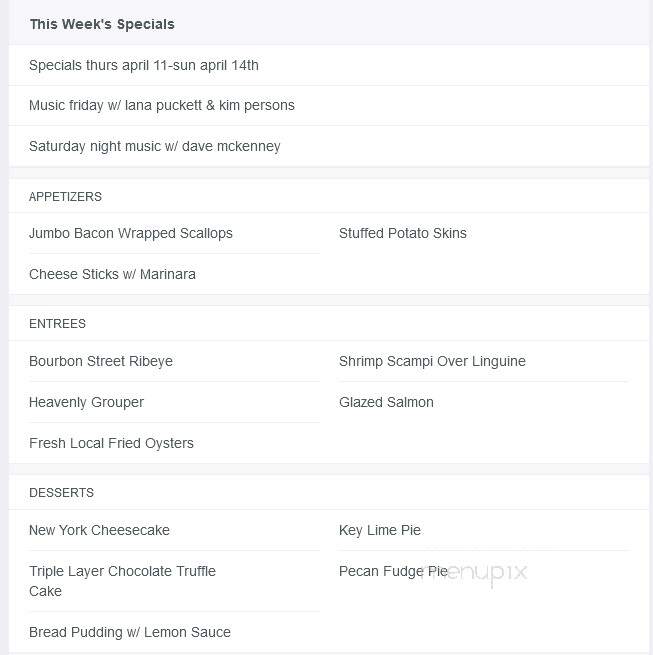Select Glazed Salmon entree

tap(386, 402)
